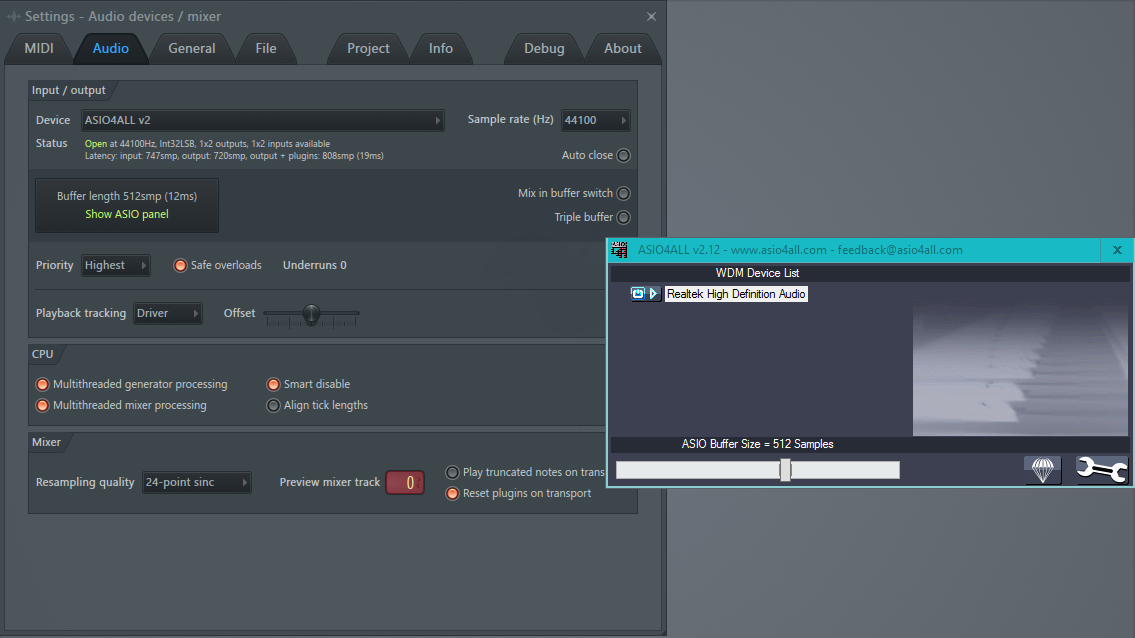Enable the Triple buffer option
This screenshot has height=638, width=1135.
point(623,217)
